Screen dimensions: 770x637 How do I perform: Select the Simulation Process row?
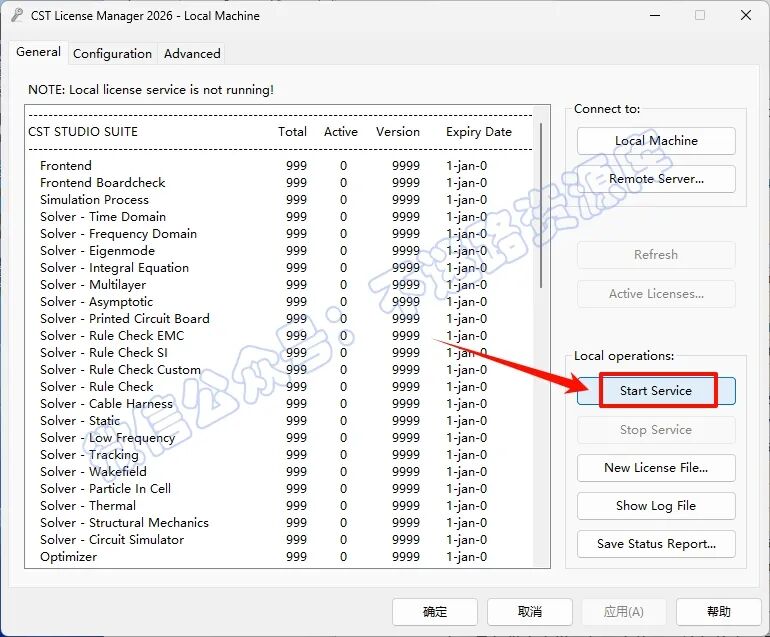[264, 200]
